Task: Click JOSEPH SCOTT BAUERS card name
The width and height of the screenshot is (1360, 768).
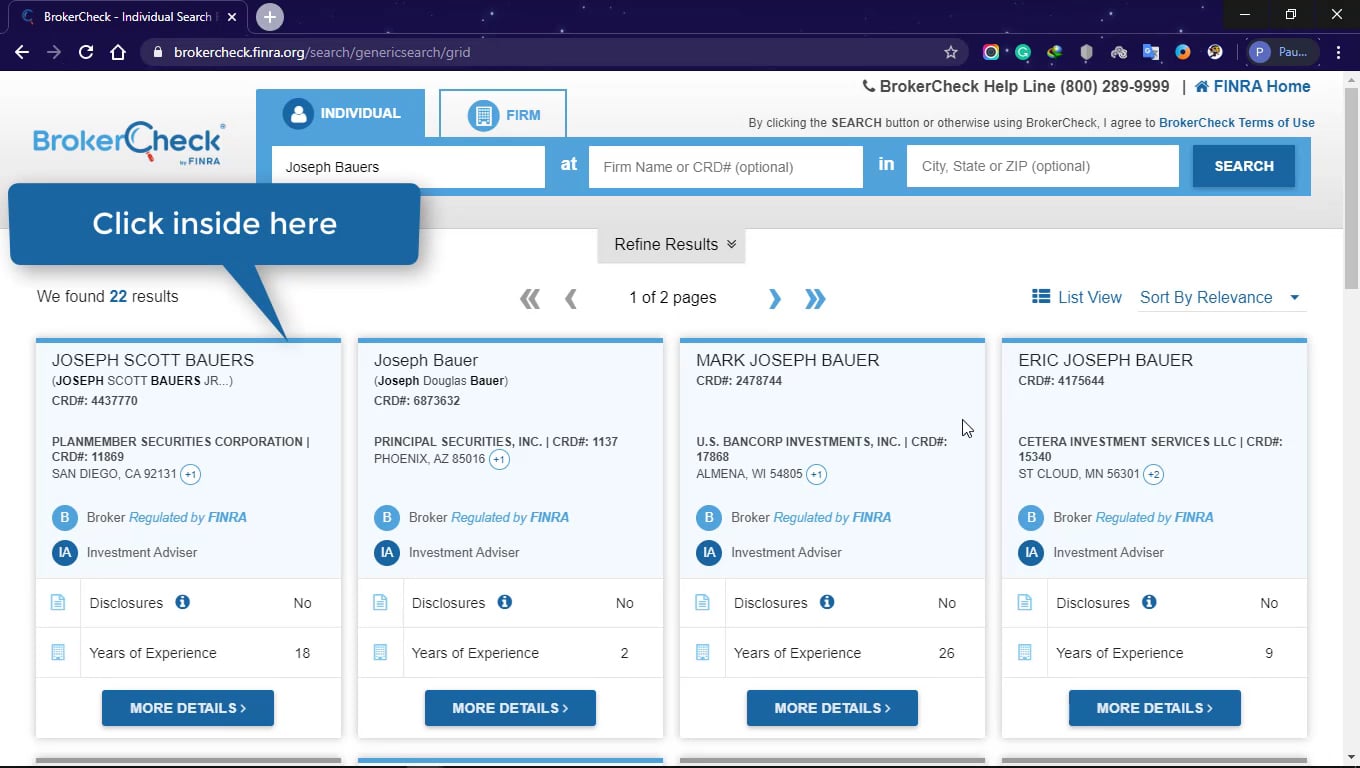Action: click(153, 360)
